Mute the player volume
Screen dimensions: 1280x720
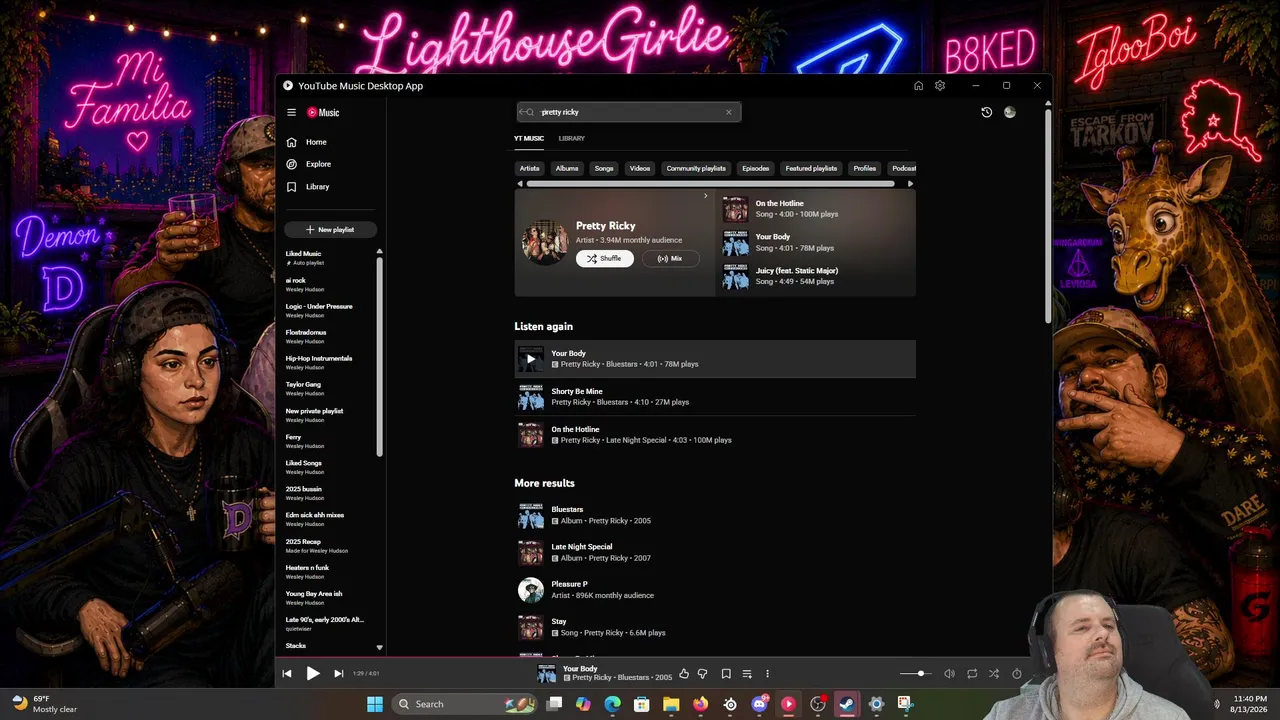(x=949, y=674)
